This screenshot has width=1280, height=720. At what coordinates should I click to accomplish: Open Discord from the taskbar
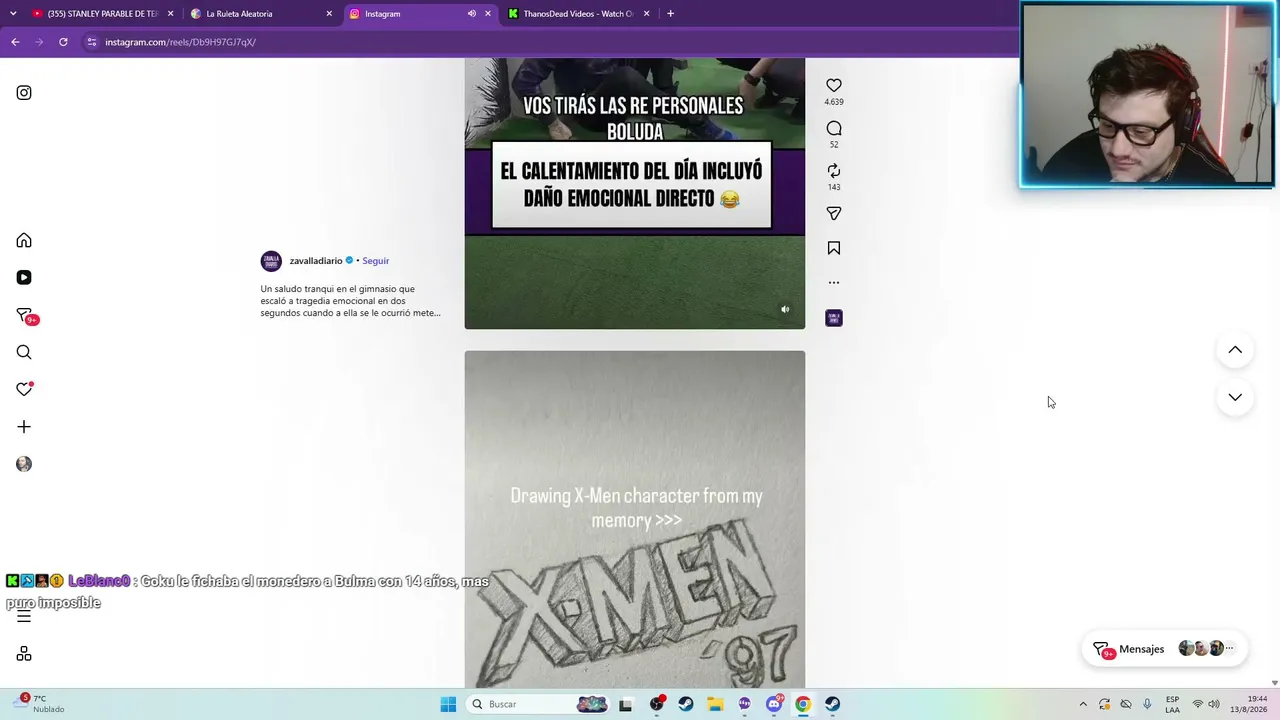coord(774,704)
